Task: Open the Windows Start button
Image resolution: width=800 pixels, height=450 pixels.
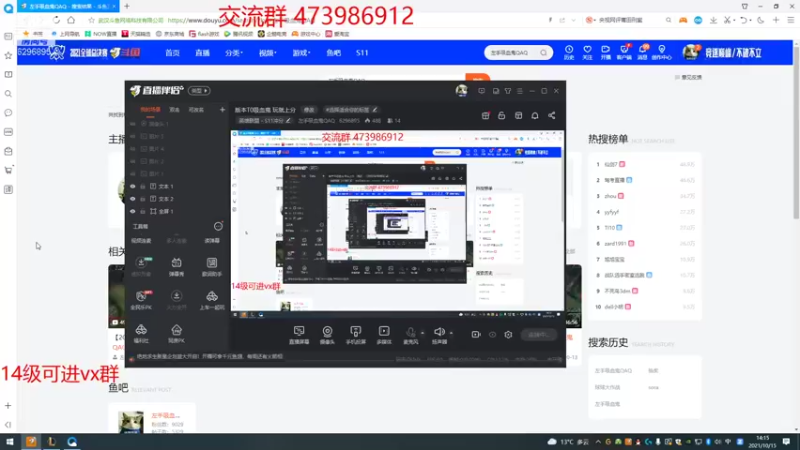Action: pos(10,442)
